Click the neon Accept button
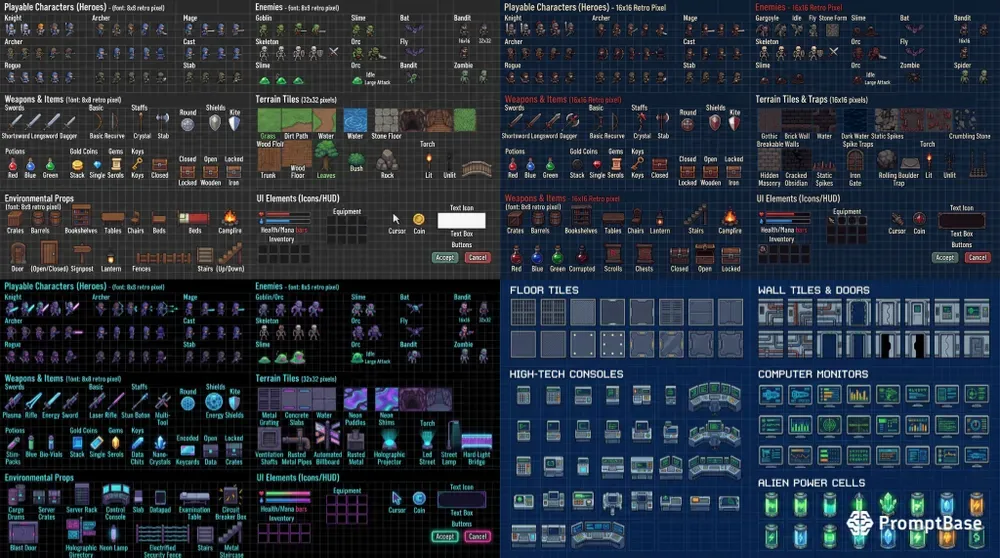1000x558 pixels. (x=445, y=536)
